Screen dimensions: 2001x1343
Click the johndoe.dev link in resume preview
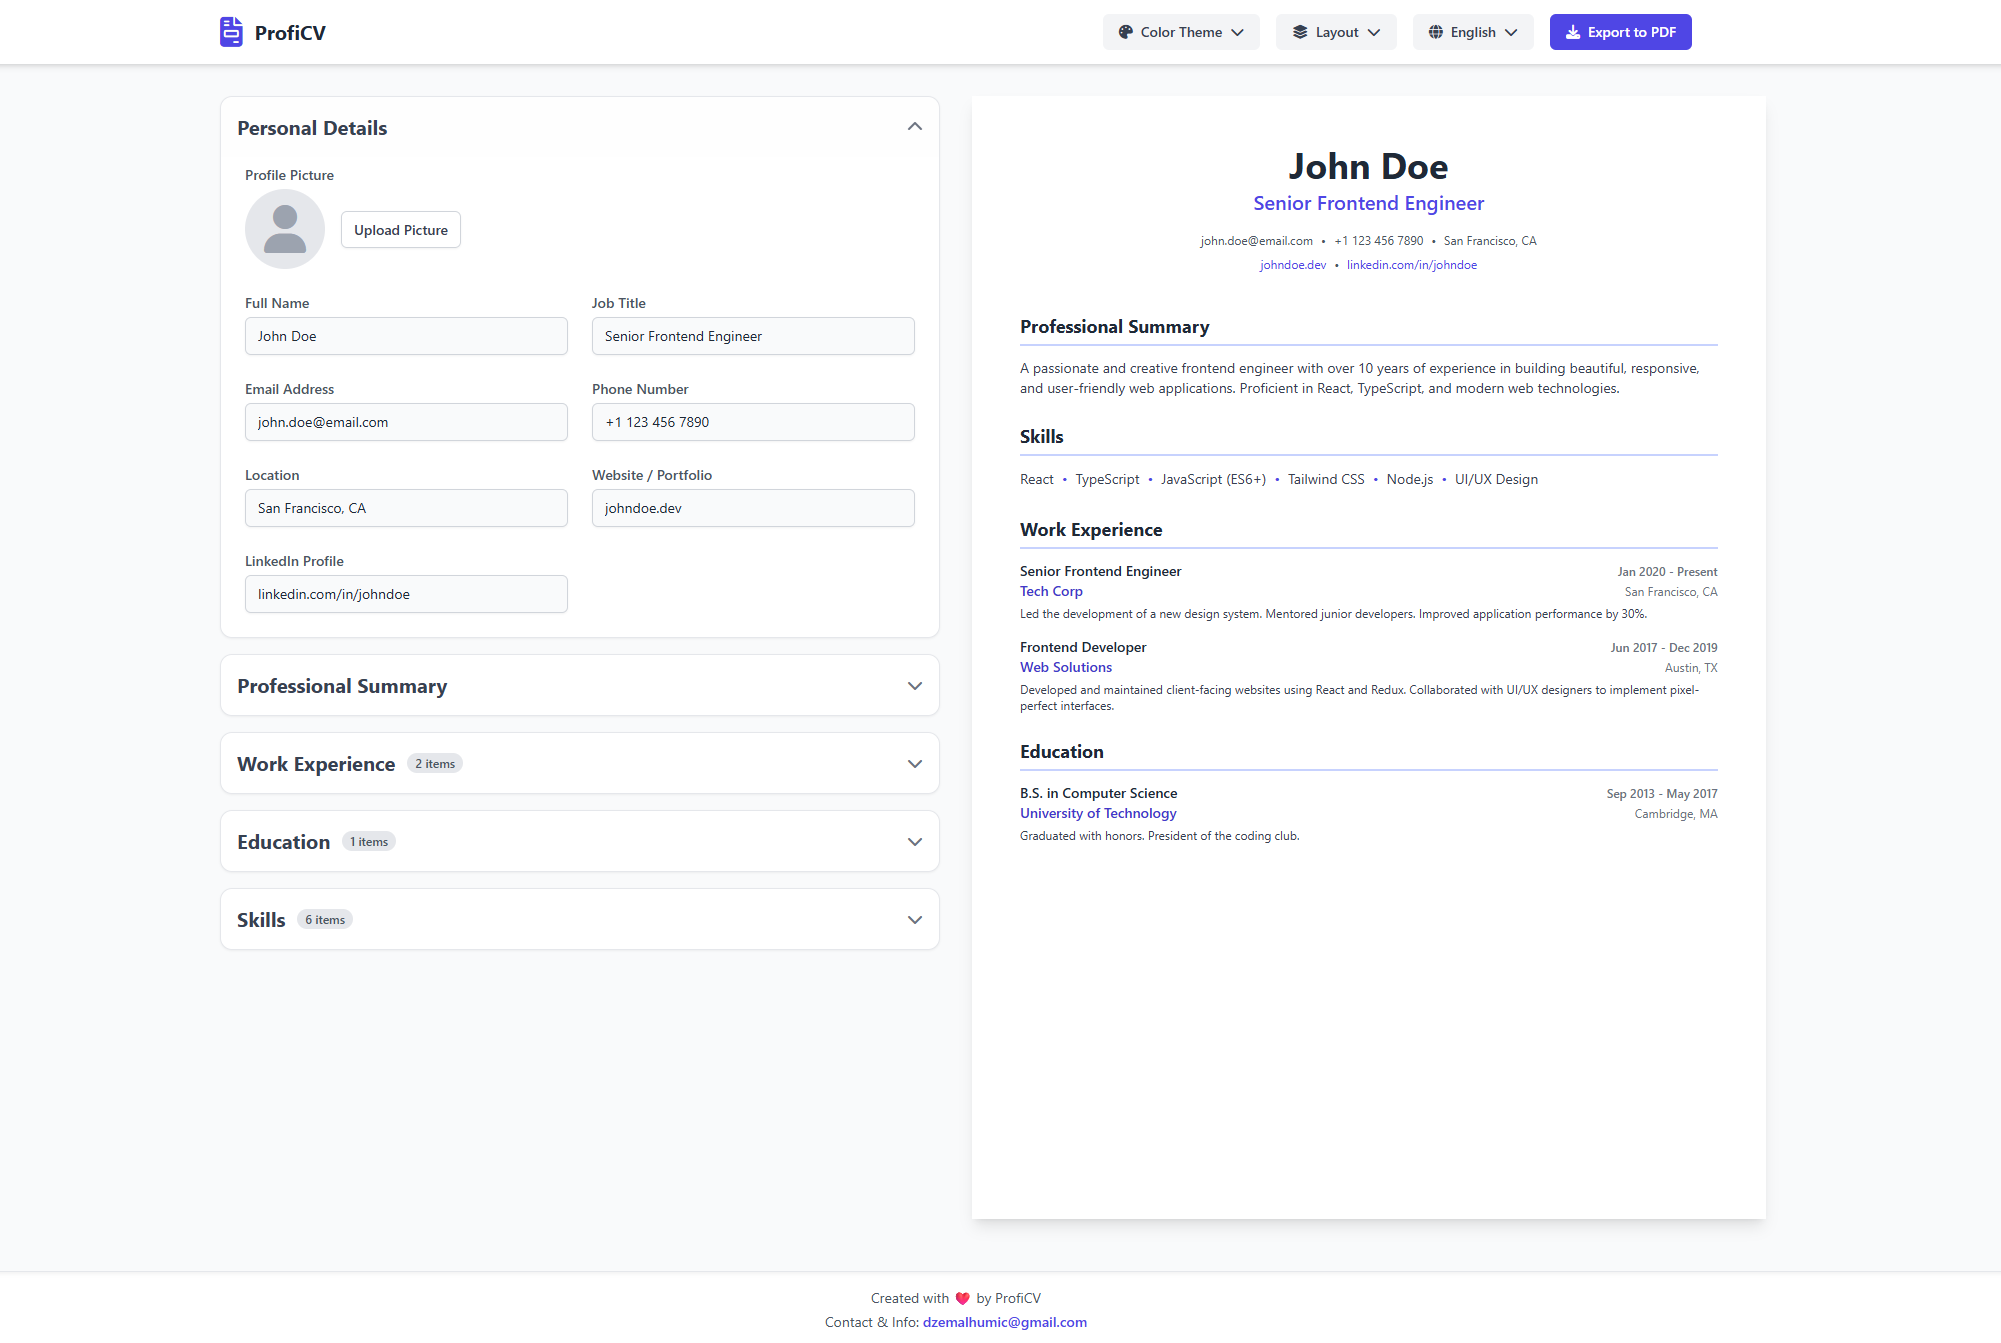click(1292, 265)
